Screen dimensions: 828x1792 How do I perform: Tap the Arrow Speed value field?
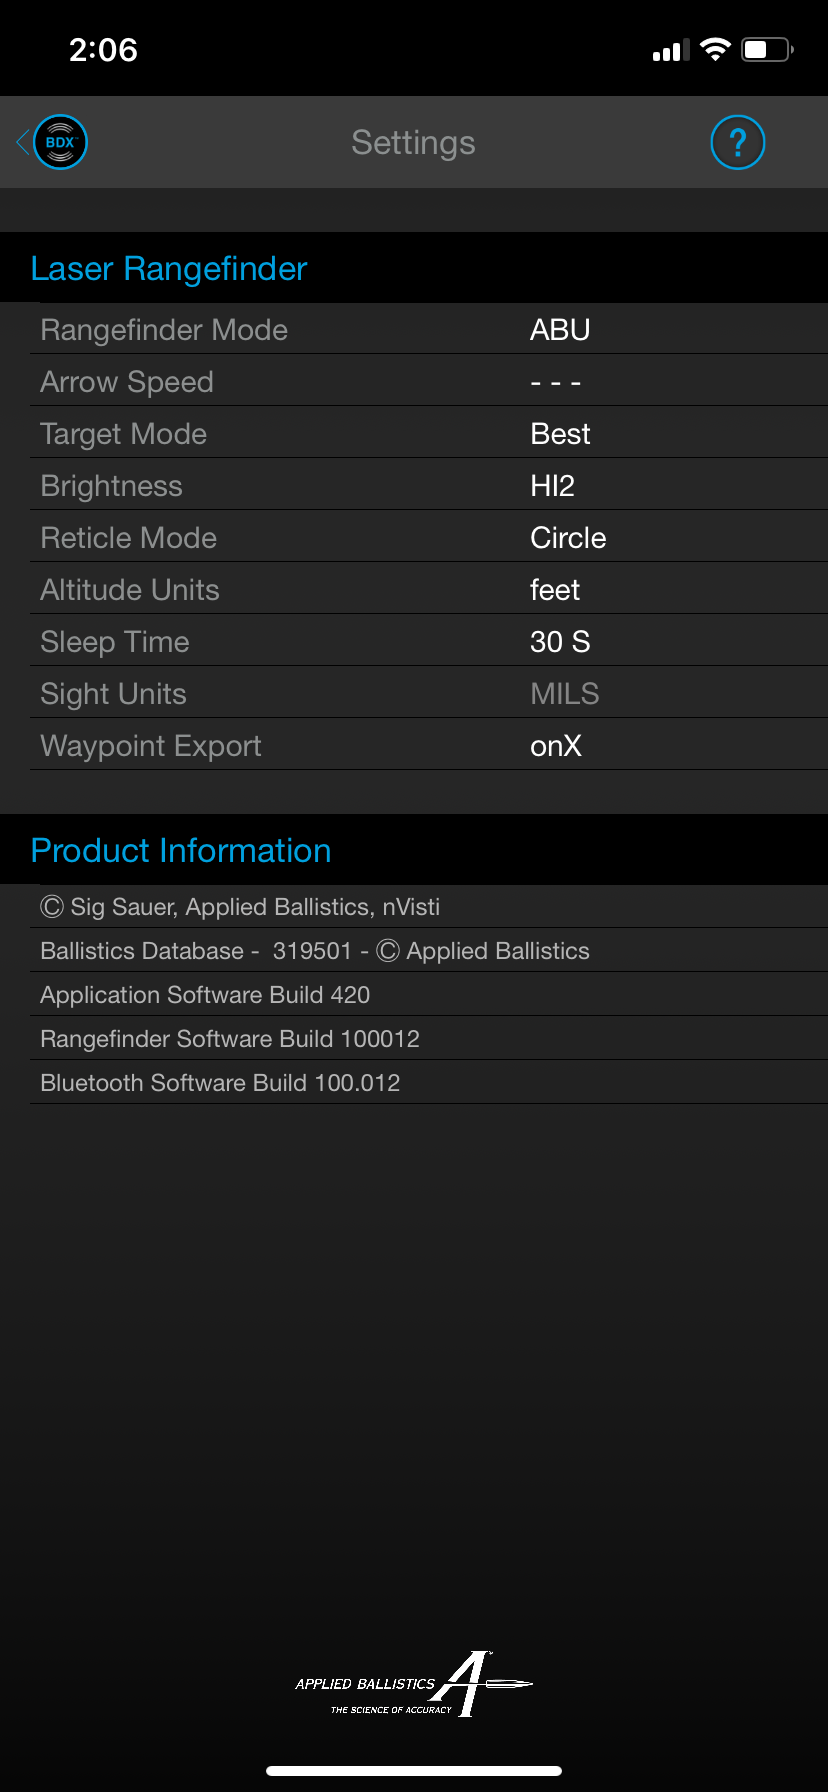coord(555,382)
